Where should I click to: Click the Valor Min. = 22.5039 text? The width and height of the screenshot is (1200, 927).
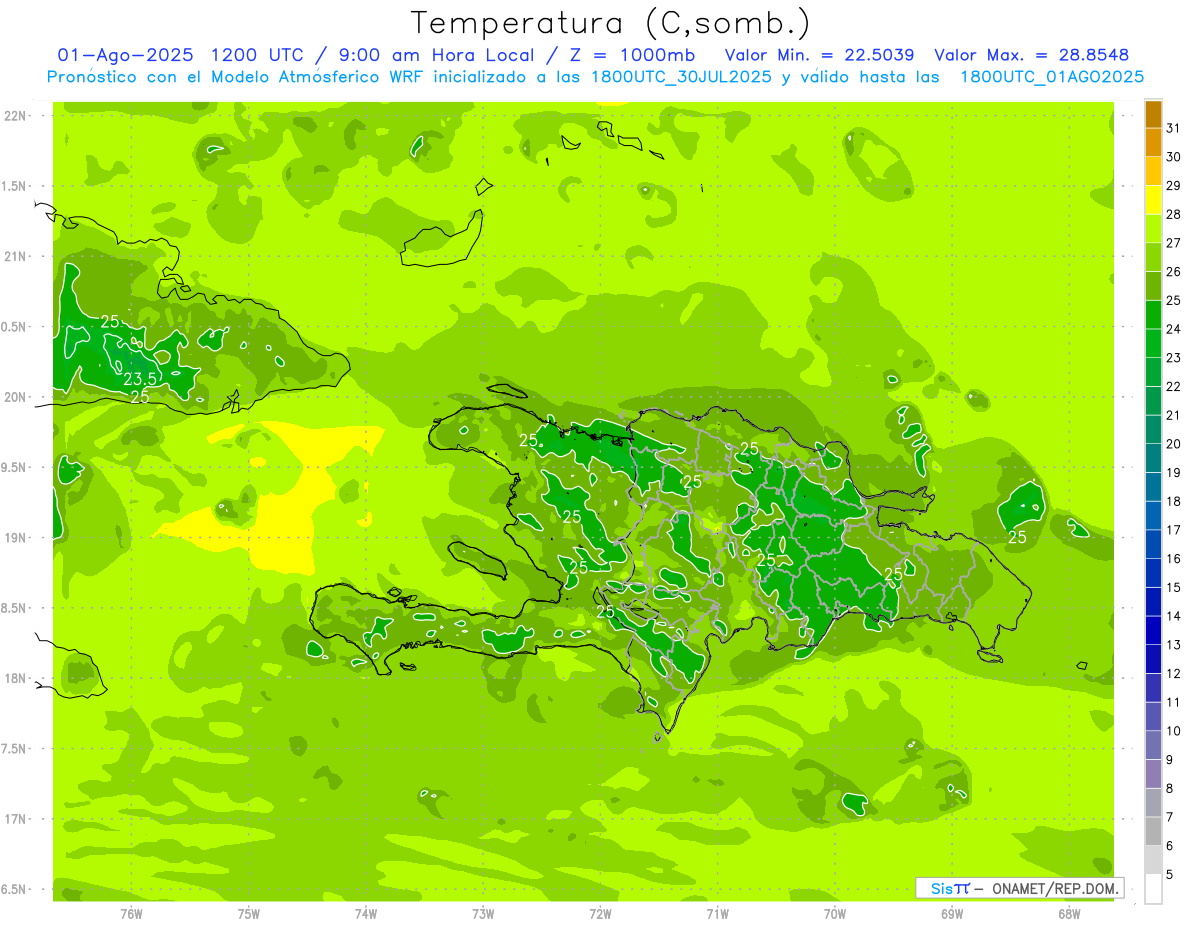(x=818, y=55)
